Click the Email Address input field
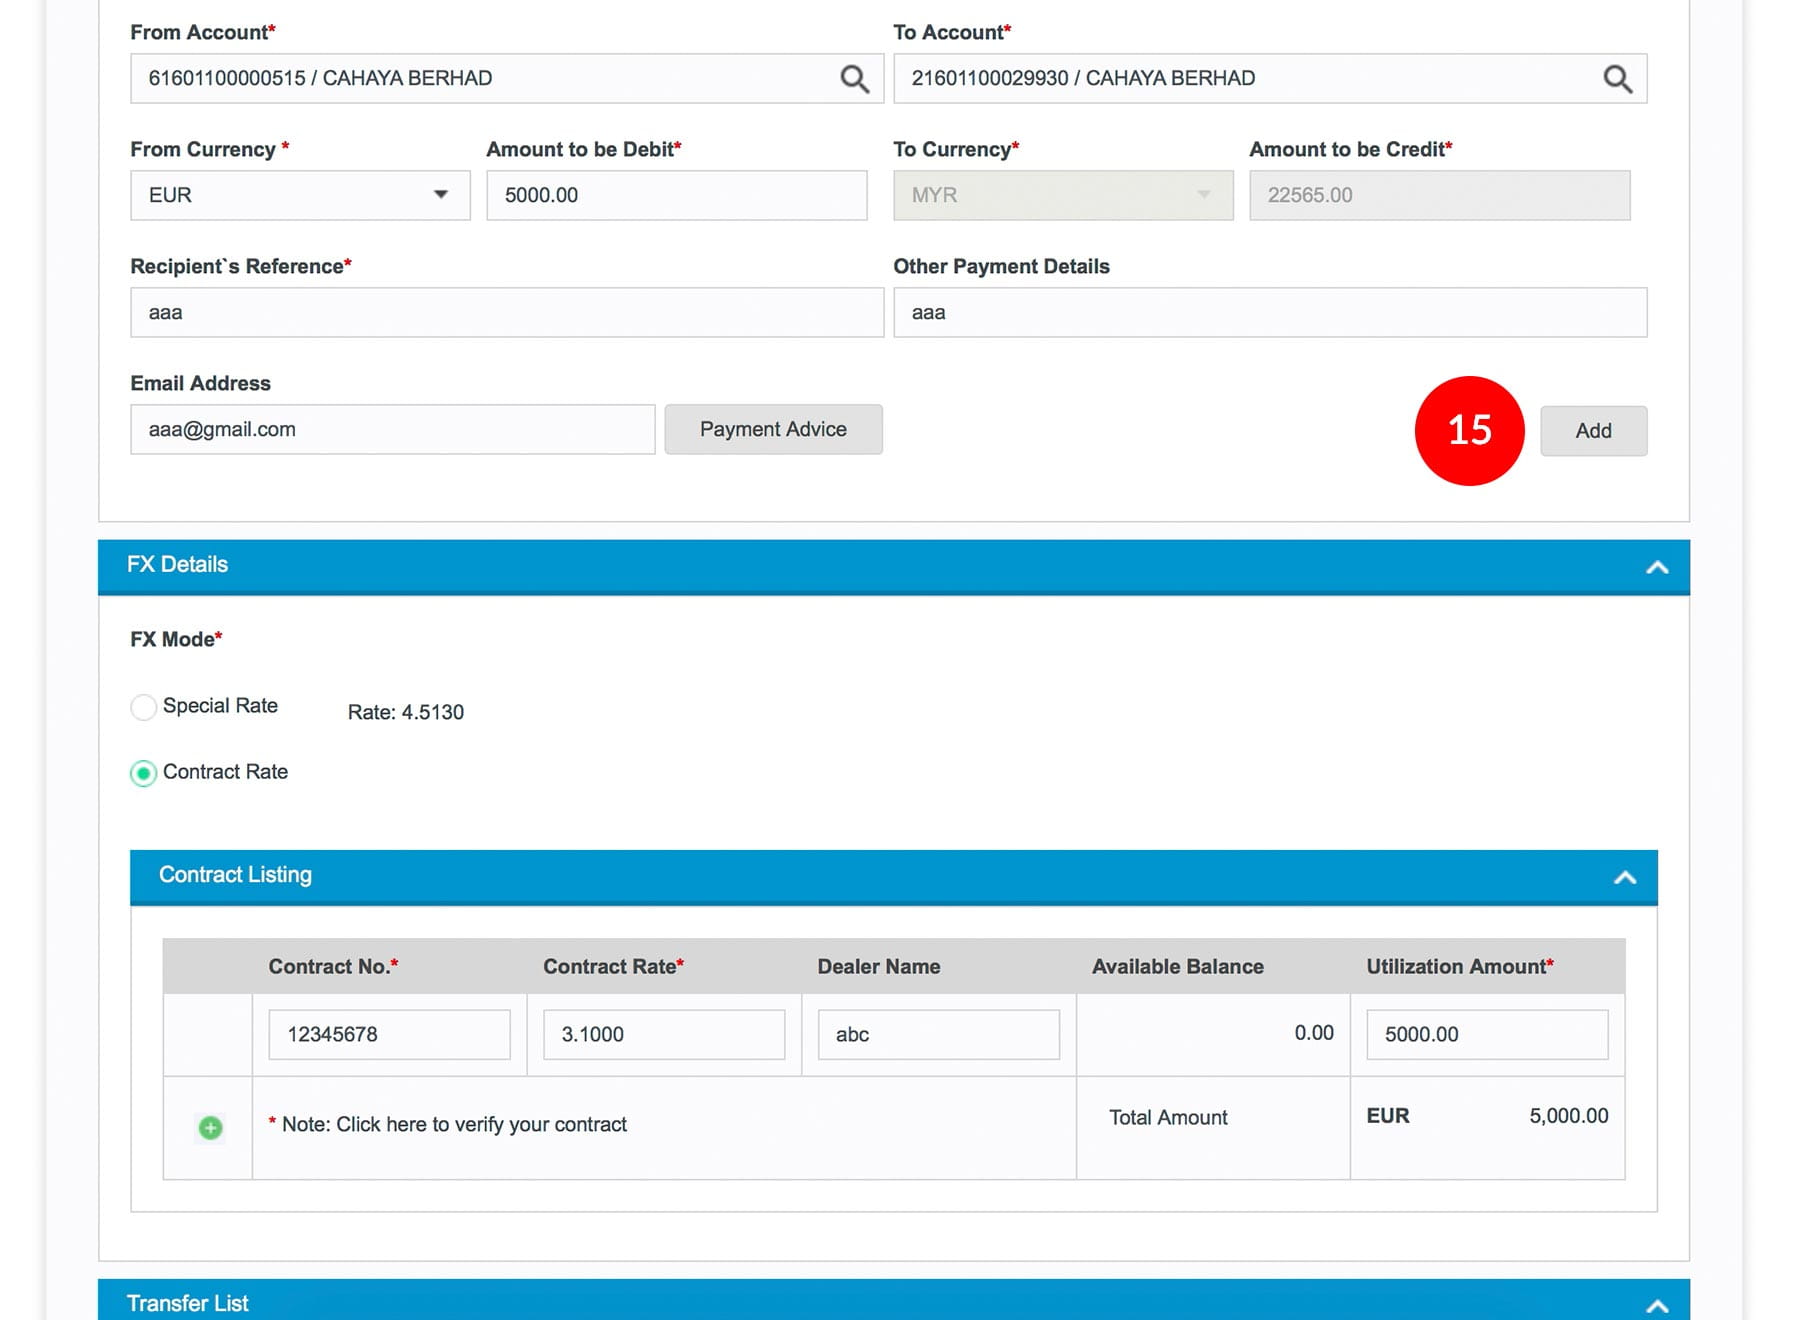The width and height of the screenshot is (1800, 1320). coord(392,429)
